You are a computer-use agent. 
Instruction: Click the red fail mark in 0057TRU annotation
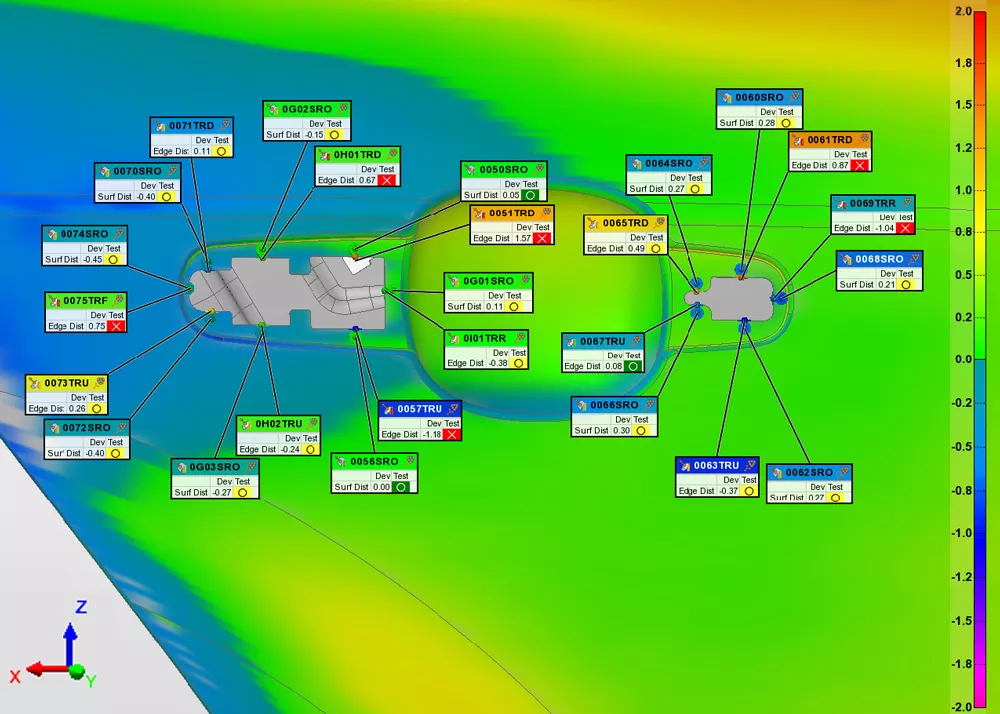coord(452,435)
